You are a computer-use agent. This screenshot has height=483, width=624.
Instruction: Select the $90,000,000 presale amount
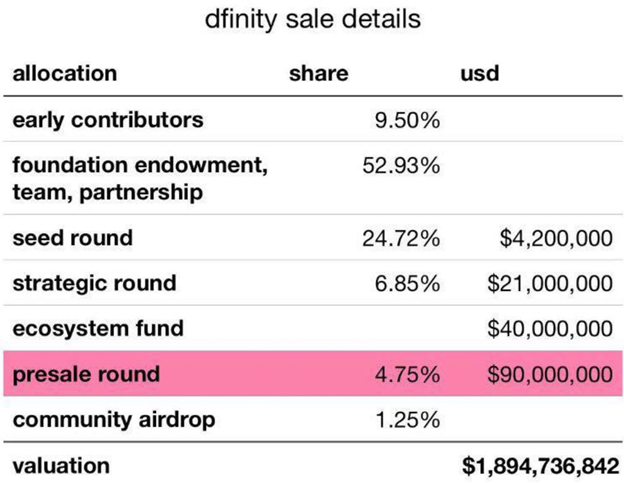(550, 374)
